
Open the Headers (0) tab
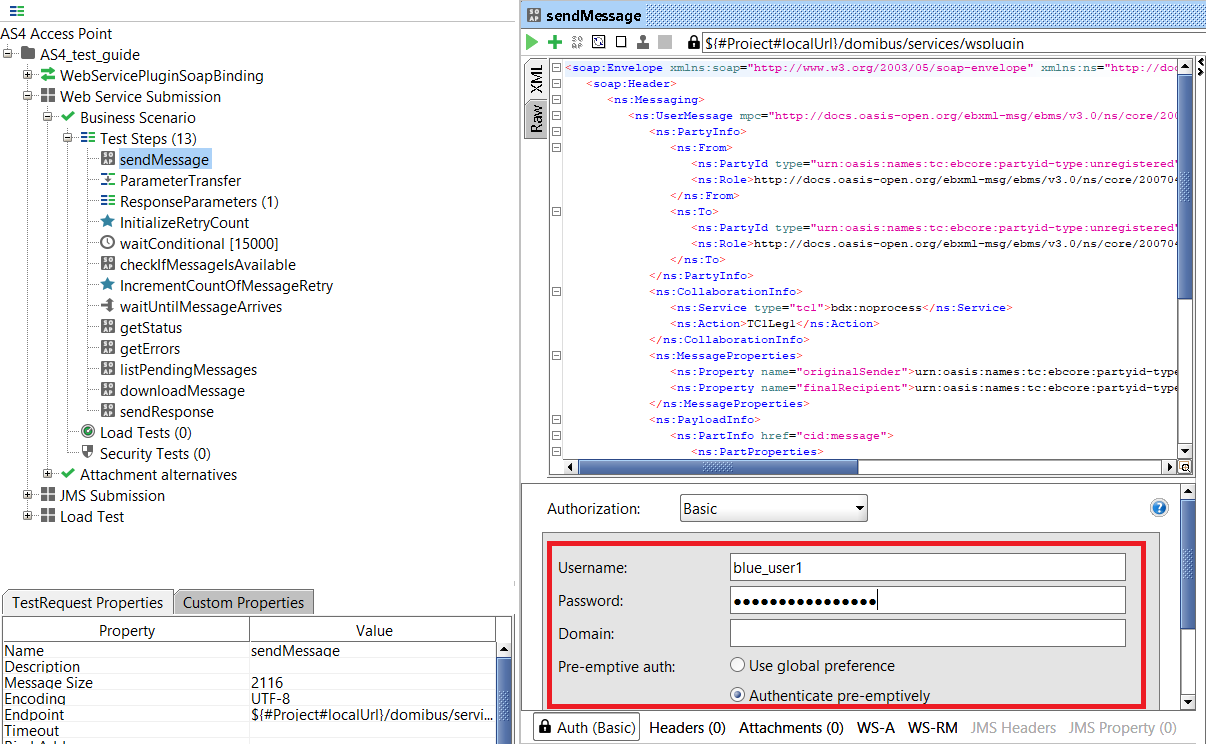(x=687, y=728)
